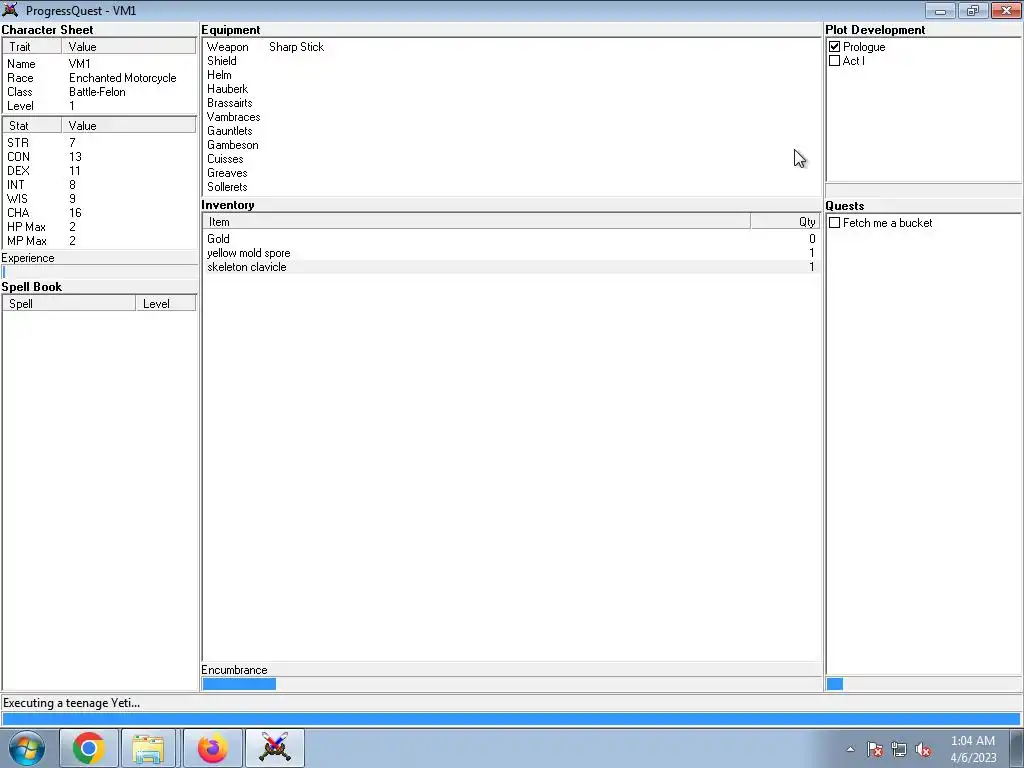
Task: Select Gold inventory row
Action: pyautogui.click(x=511, y=239)
